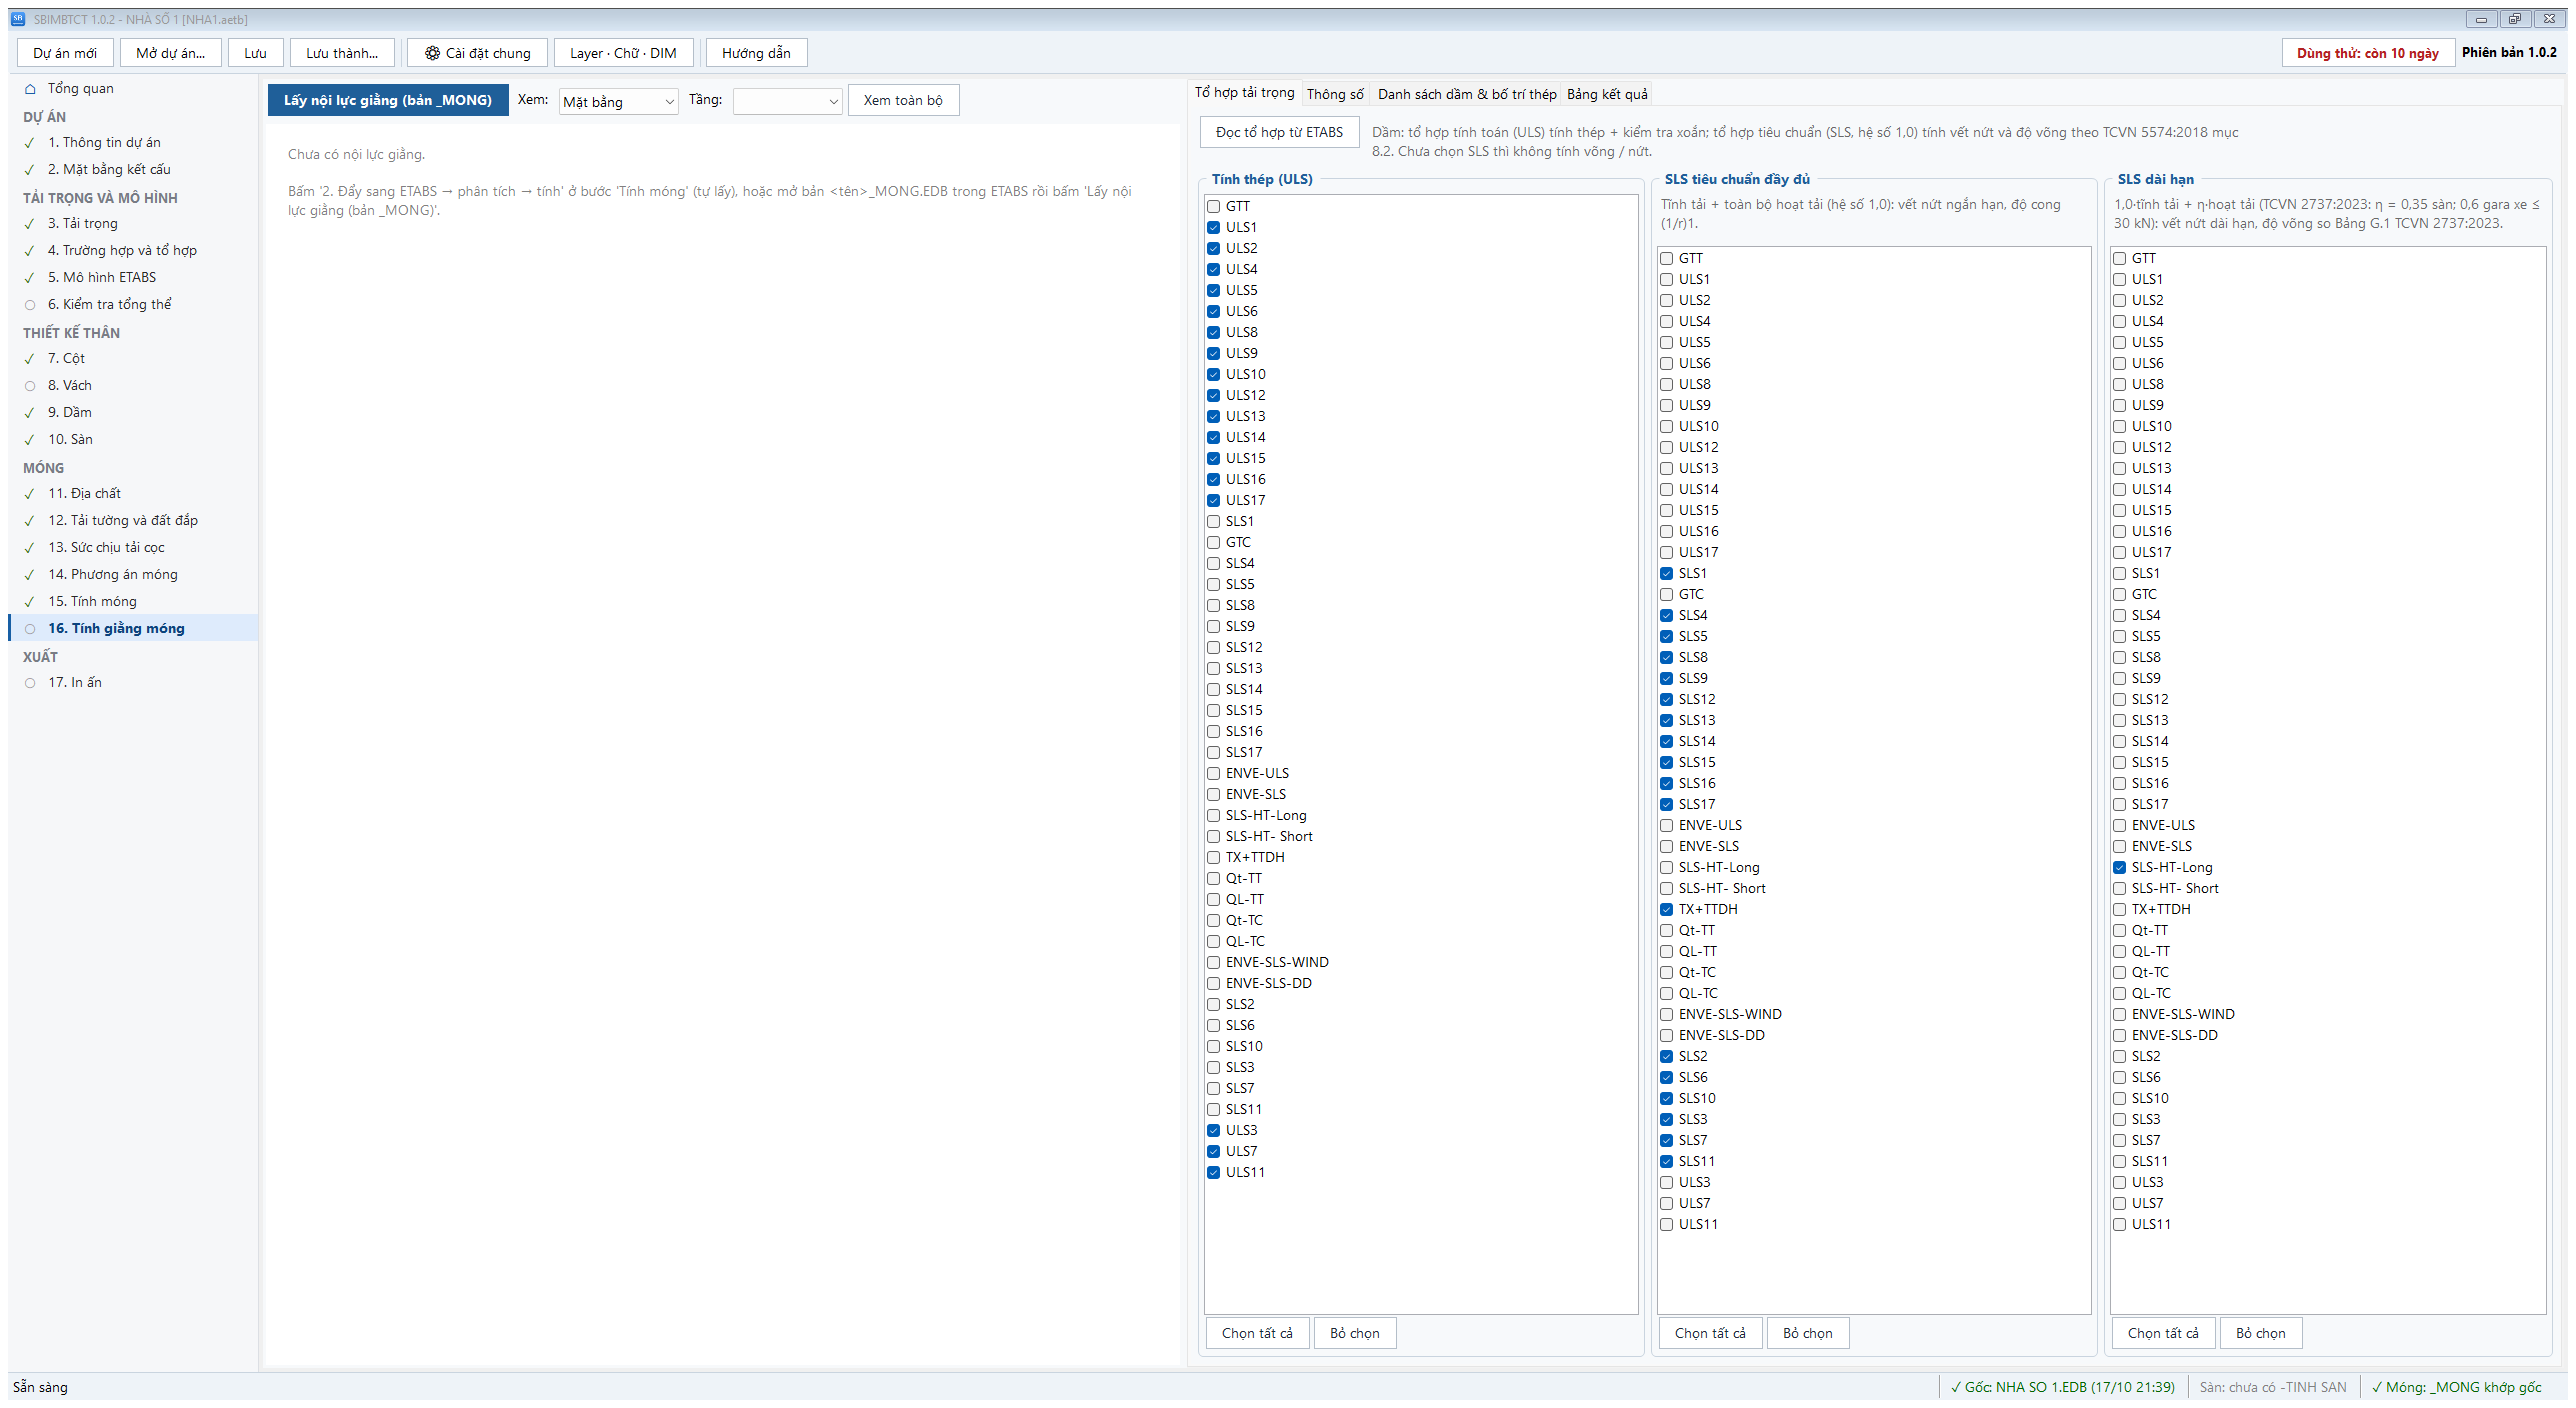Viewport: 2576px width, 1408px height.
Task: Click Xem toàn bộ button
Action: pos(903,100)
